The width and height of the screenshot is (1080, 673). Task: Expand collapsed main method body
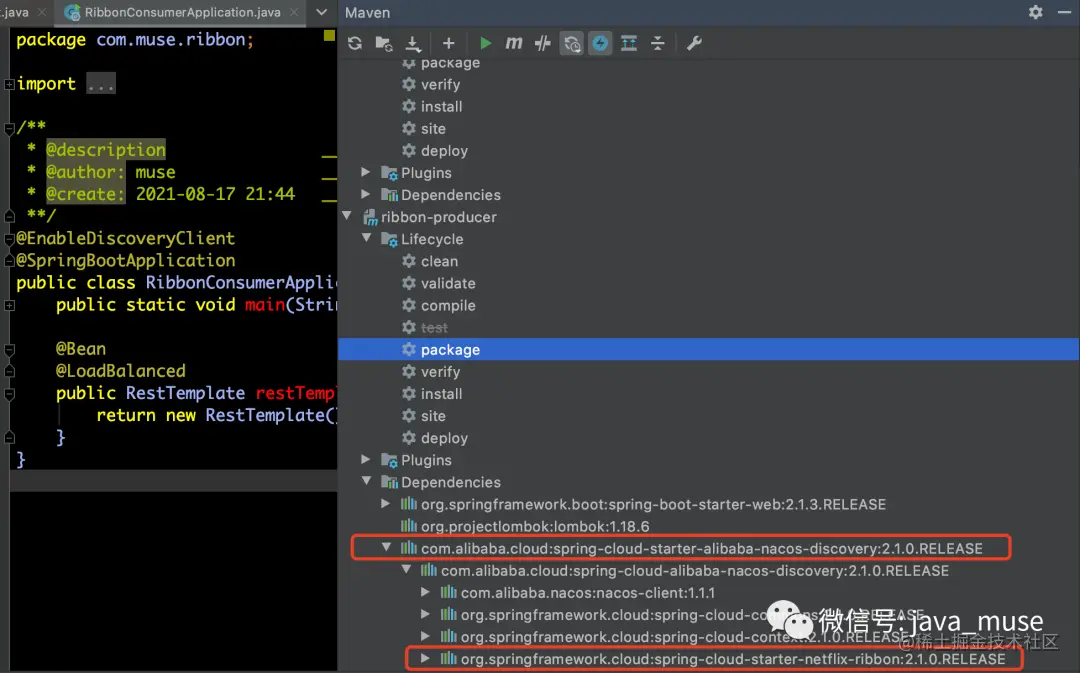click(10, 305)
